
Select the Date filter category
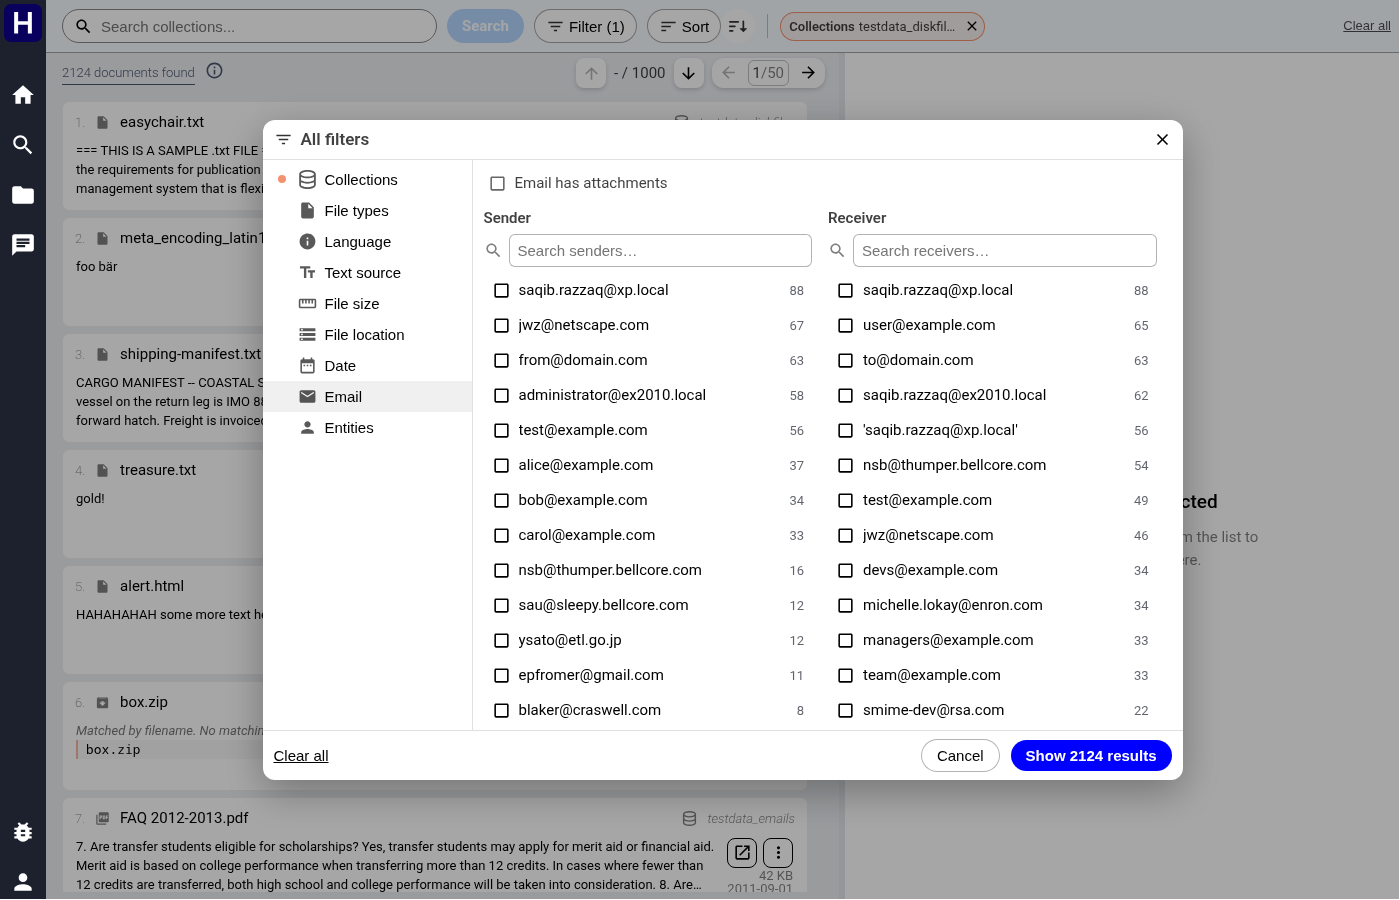(x=368, y=366)
